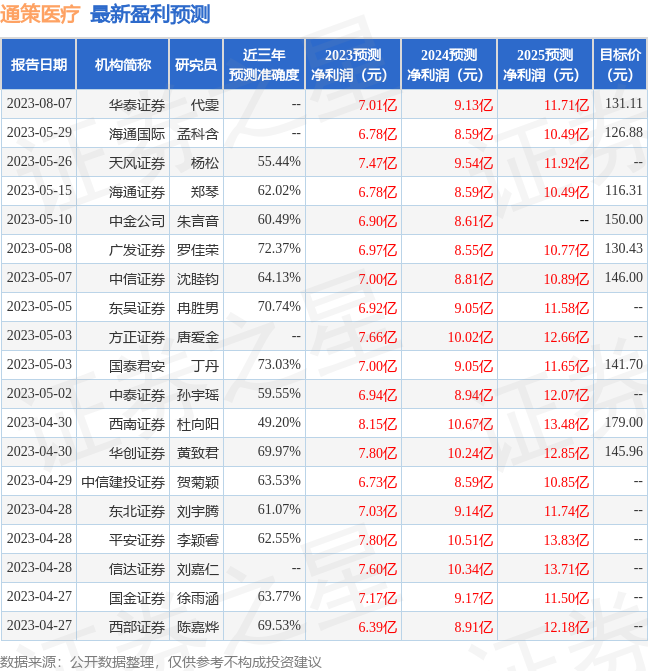This screenshot has width=648, height=671.
Task: Click analyst name 代雯
Action: [205, 105]
